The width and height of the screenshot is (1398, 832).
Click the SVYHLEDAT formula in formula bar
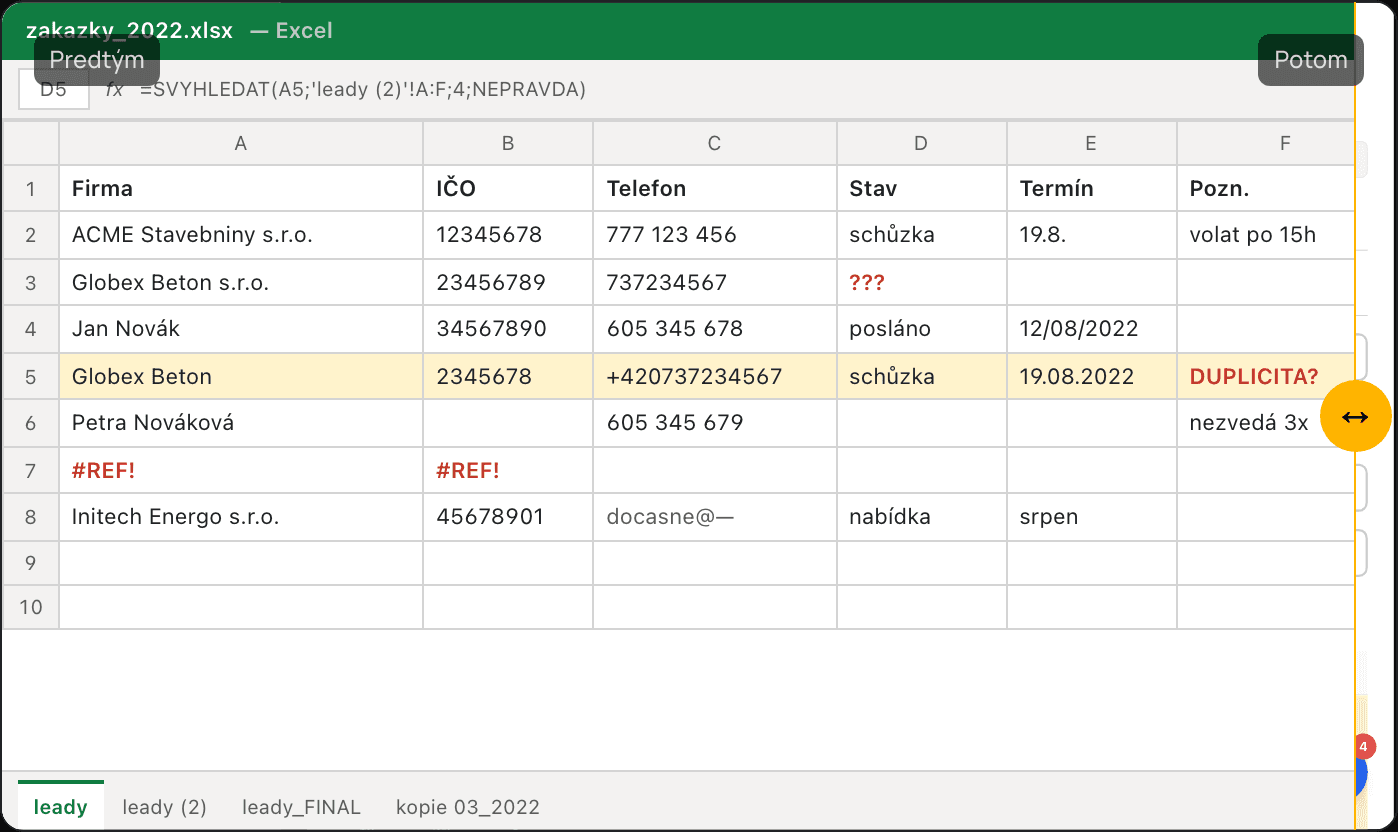click(363, 89)
